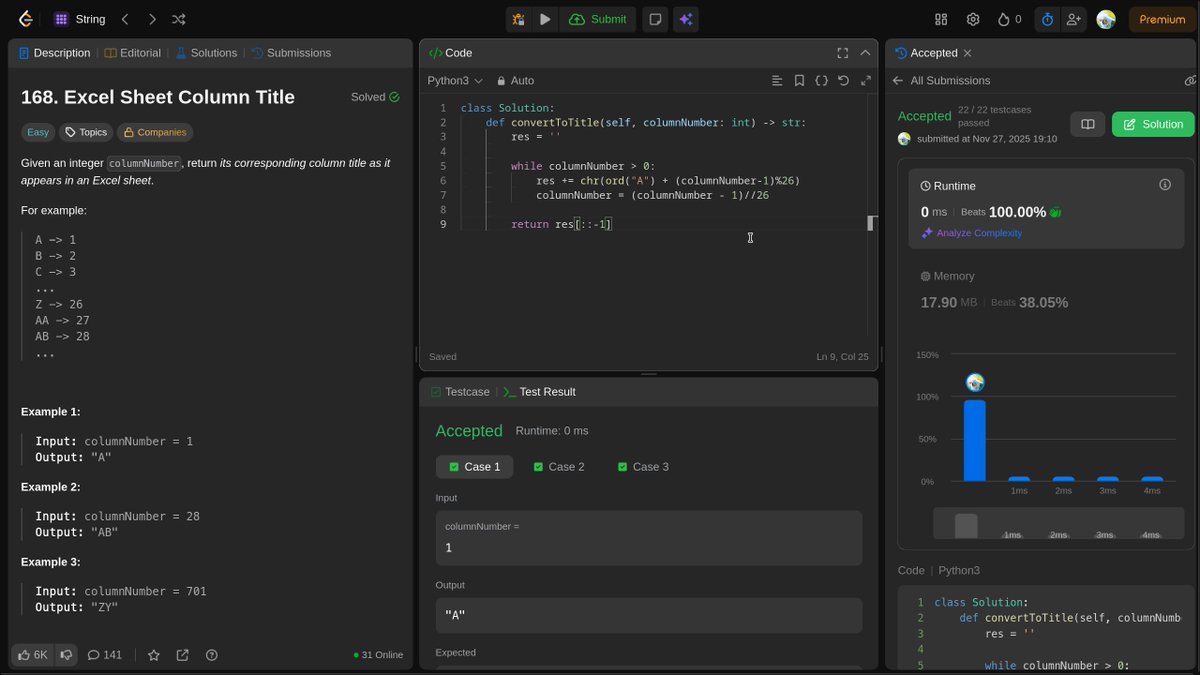The image size is (1200, 675).
Task: Dislike the problem with thumbs down
Action: click(66, 655)
